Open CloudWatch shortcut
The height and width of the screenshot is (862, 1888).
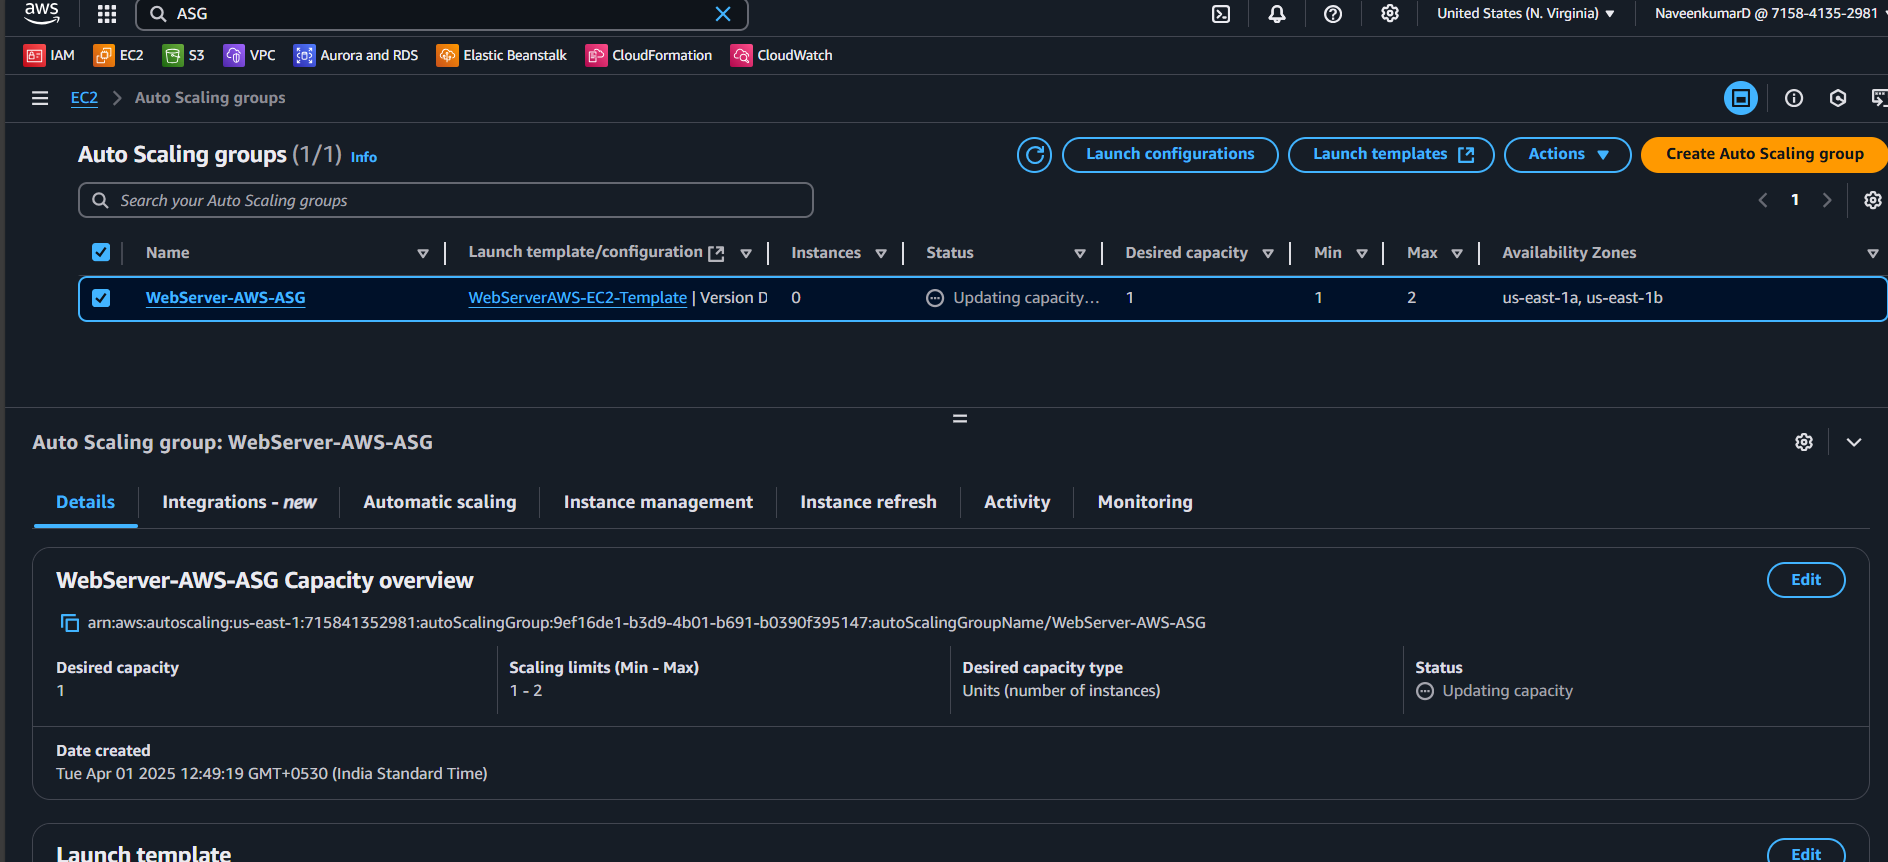[x=781, y=55]
